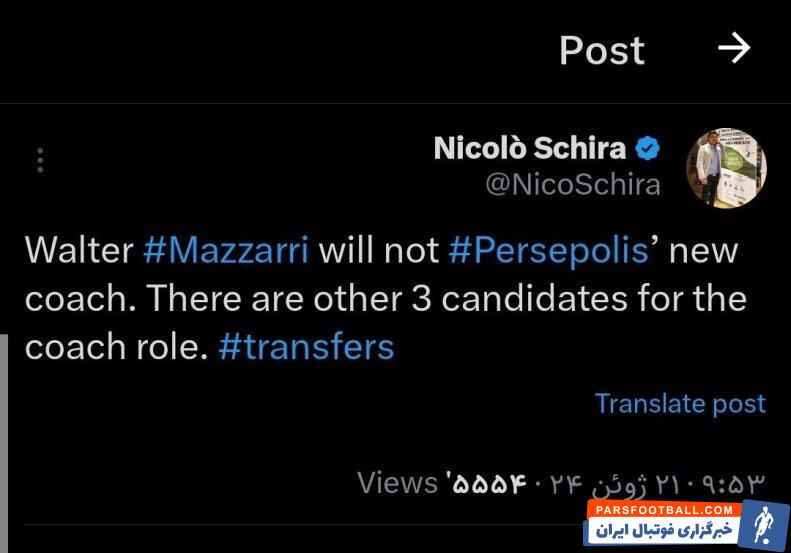Tap the back arrow beside Post
Image resolution: width=791 pixels, height=553 pixels.
click(x=734, y=48)
